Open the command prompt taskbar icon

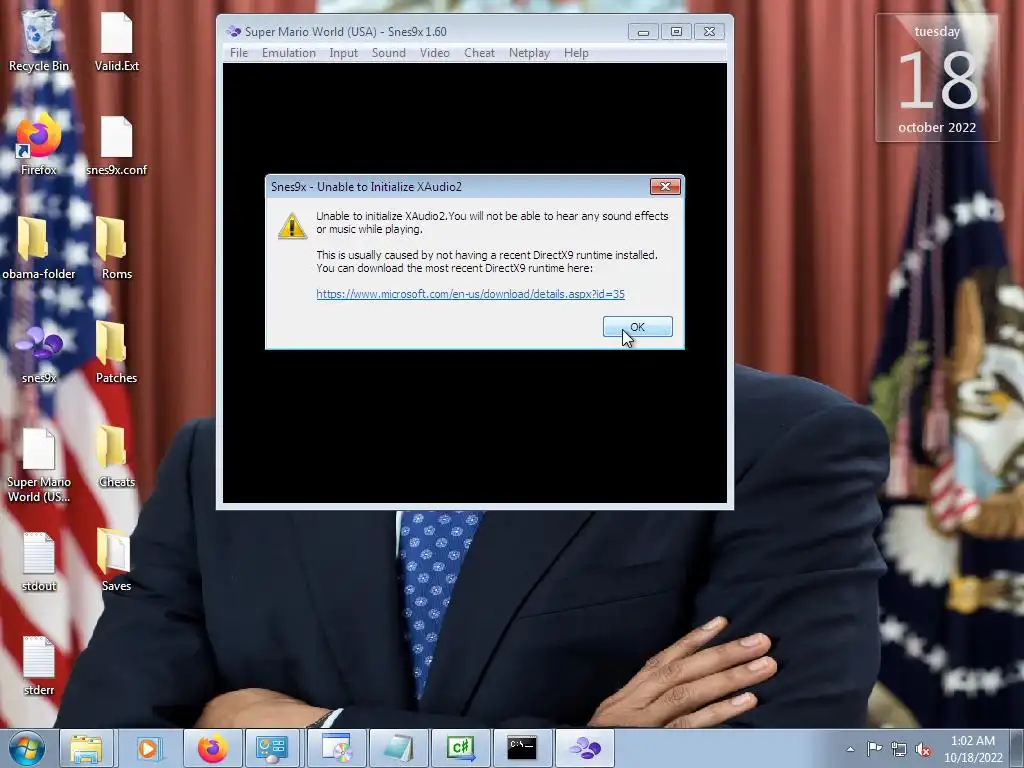coord(522,748)
